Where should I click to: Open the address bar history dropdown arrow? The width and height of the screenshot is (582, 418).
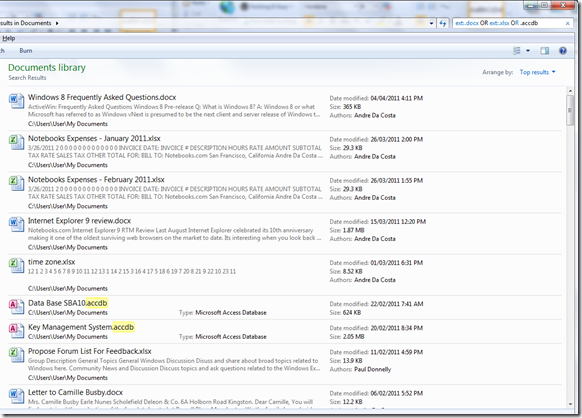click(431, 23)
